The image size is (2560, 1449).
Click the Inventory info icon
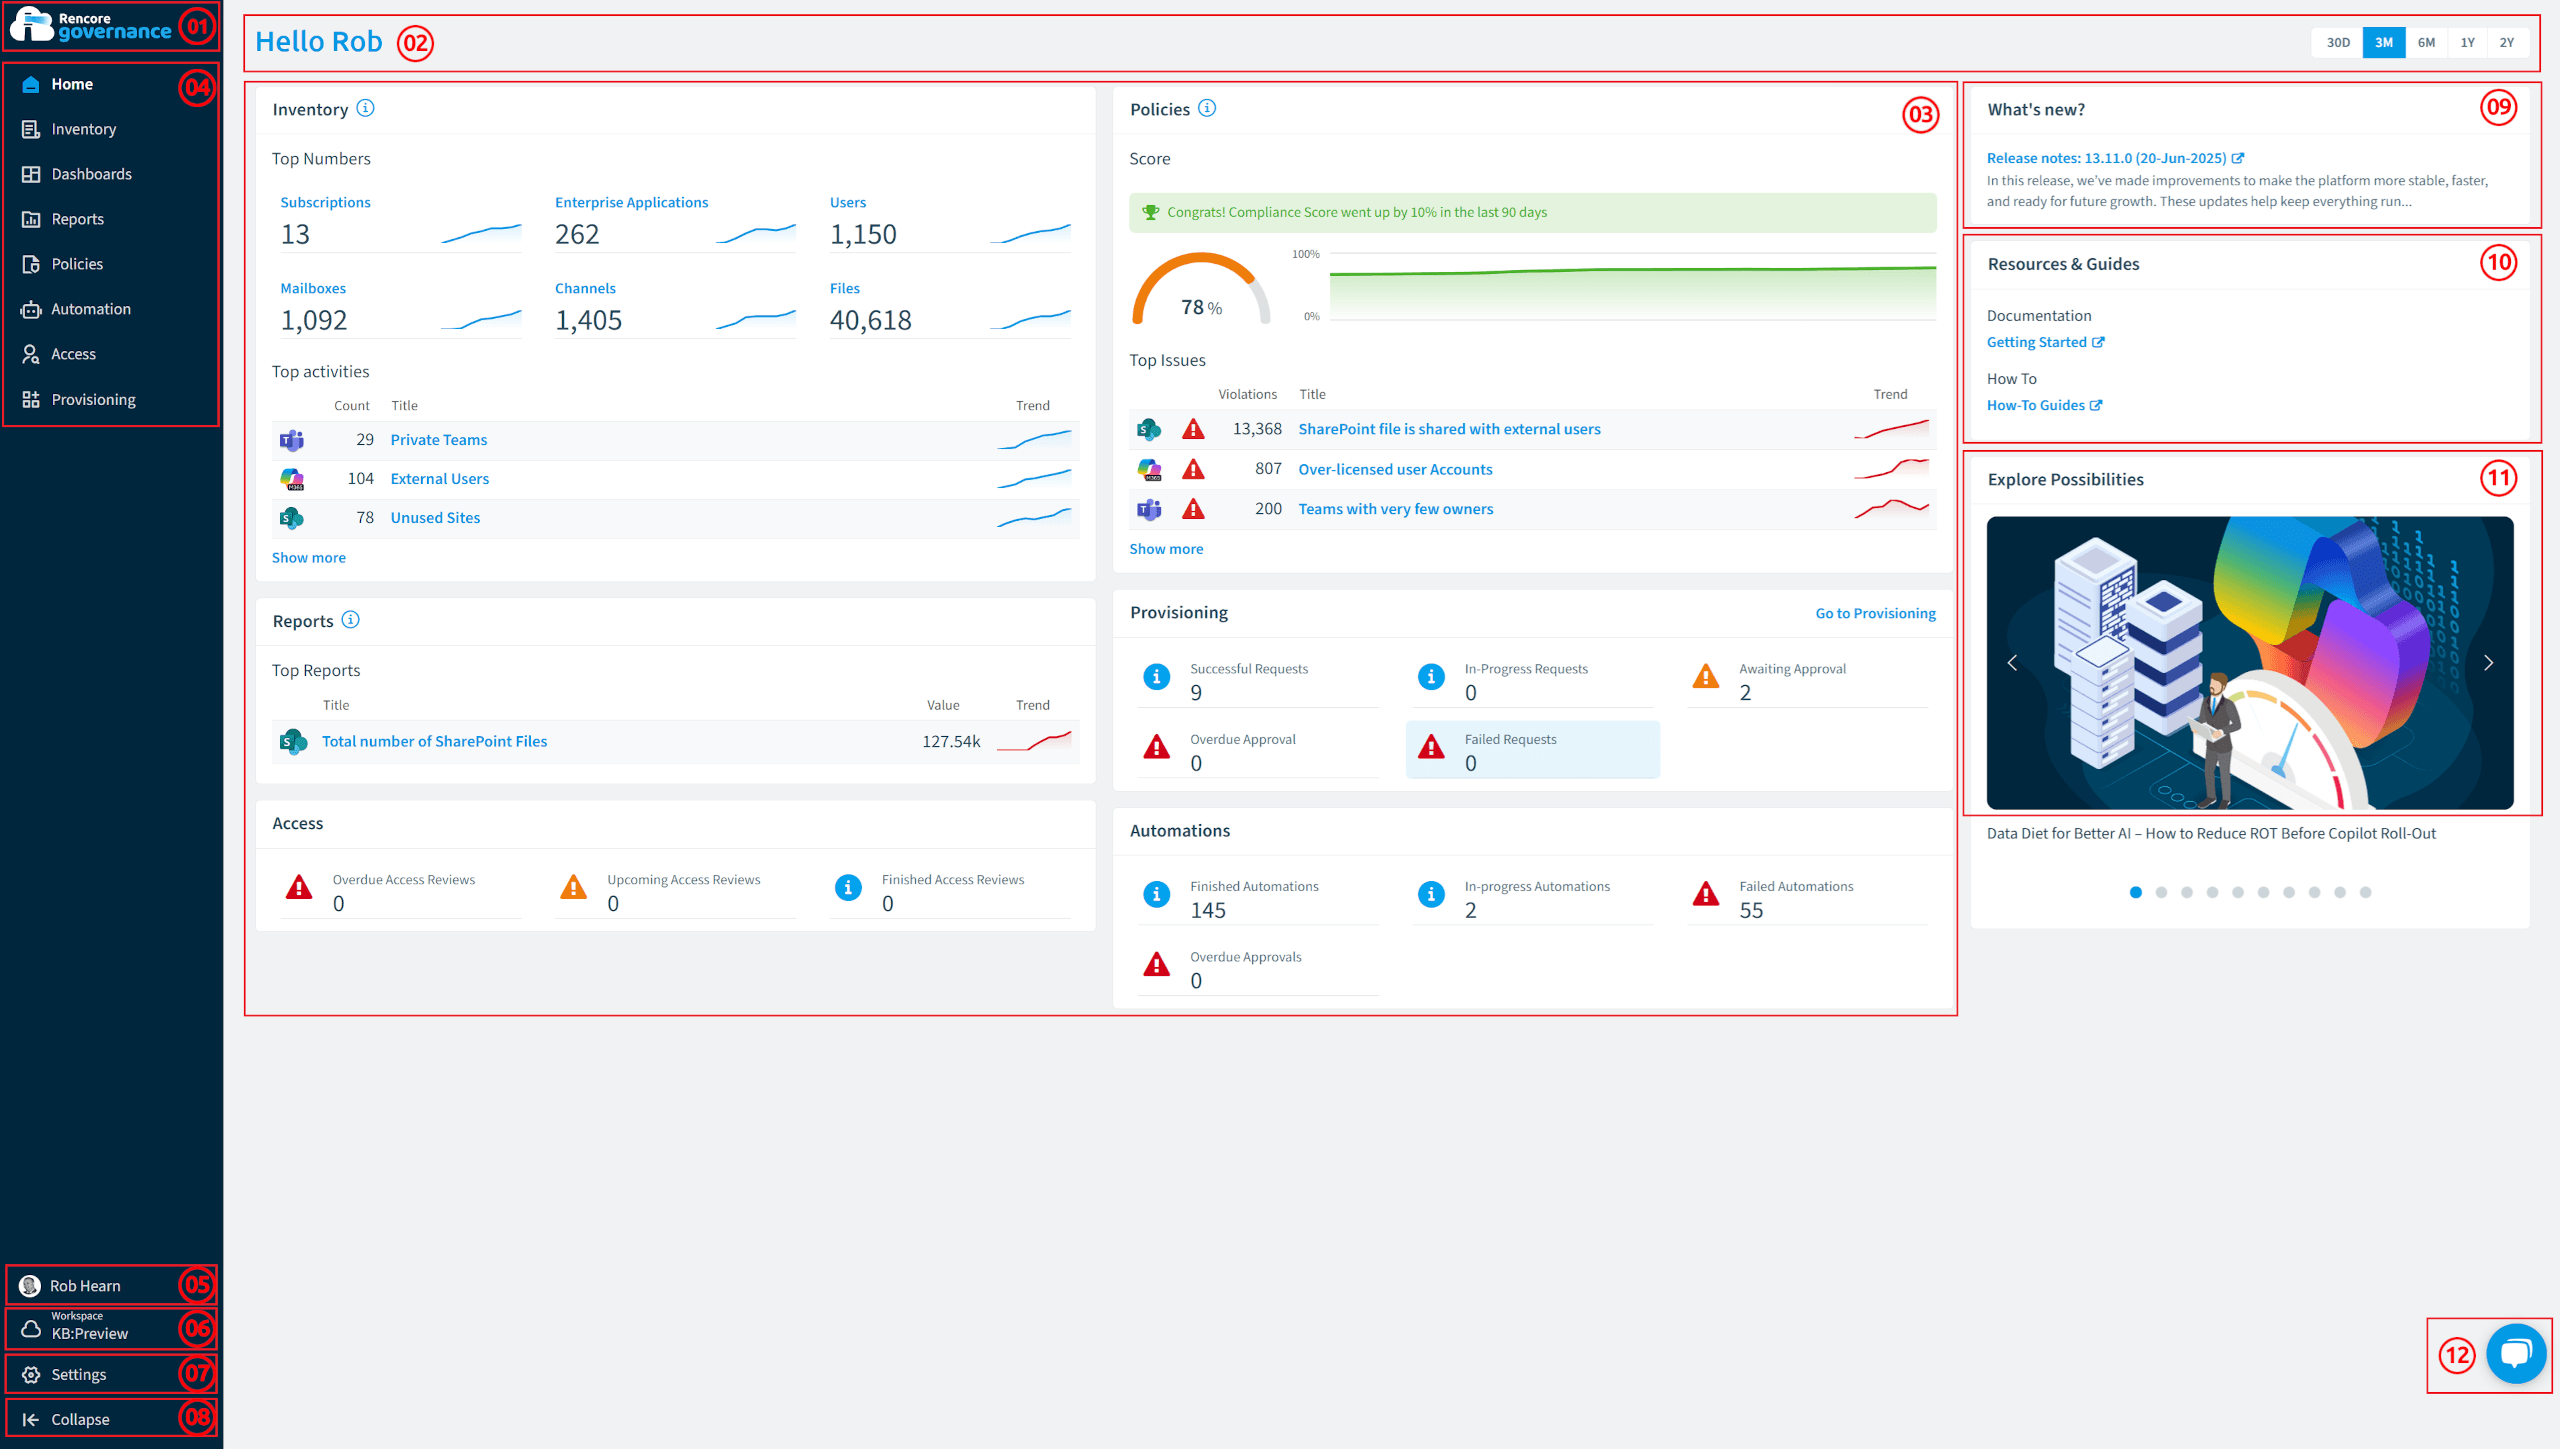pos(366,108)
